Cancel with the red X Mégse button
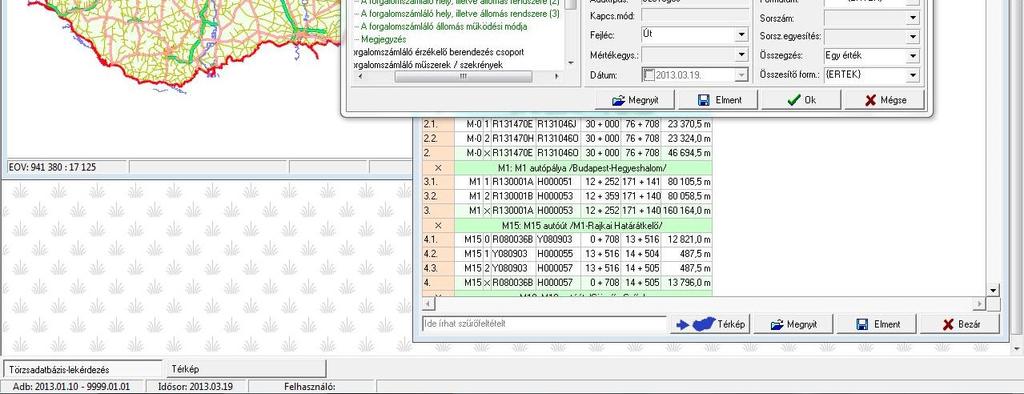 (884, 100)
